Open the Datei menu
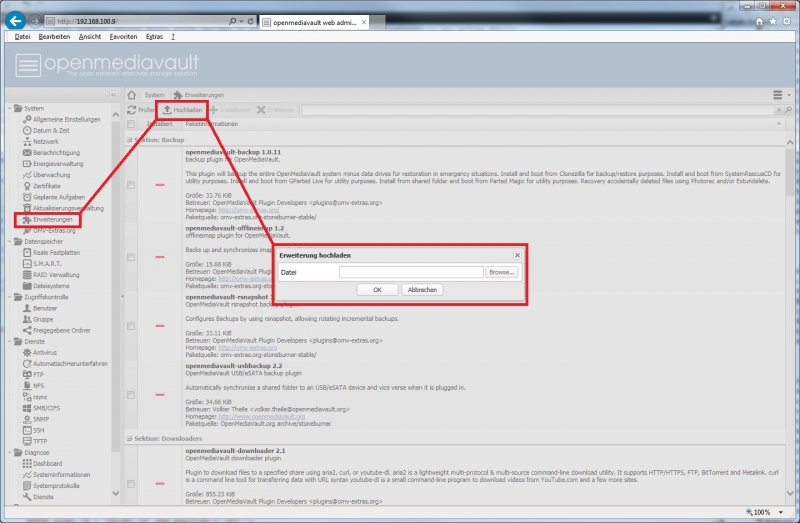 pos(22,37)
